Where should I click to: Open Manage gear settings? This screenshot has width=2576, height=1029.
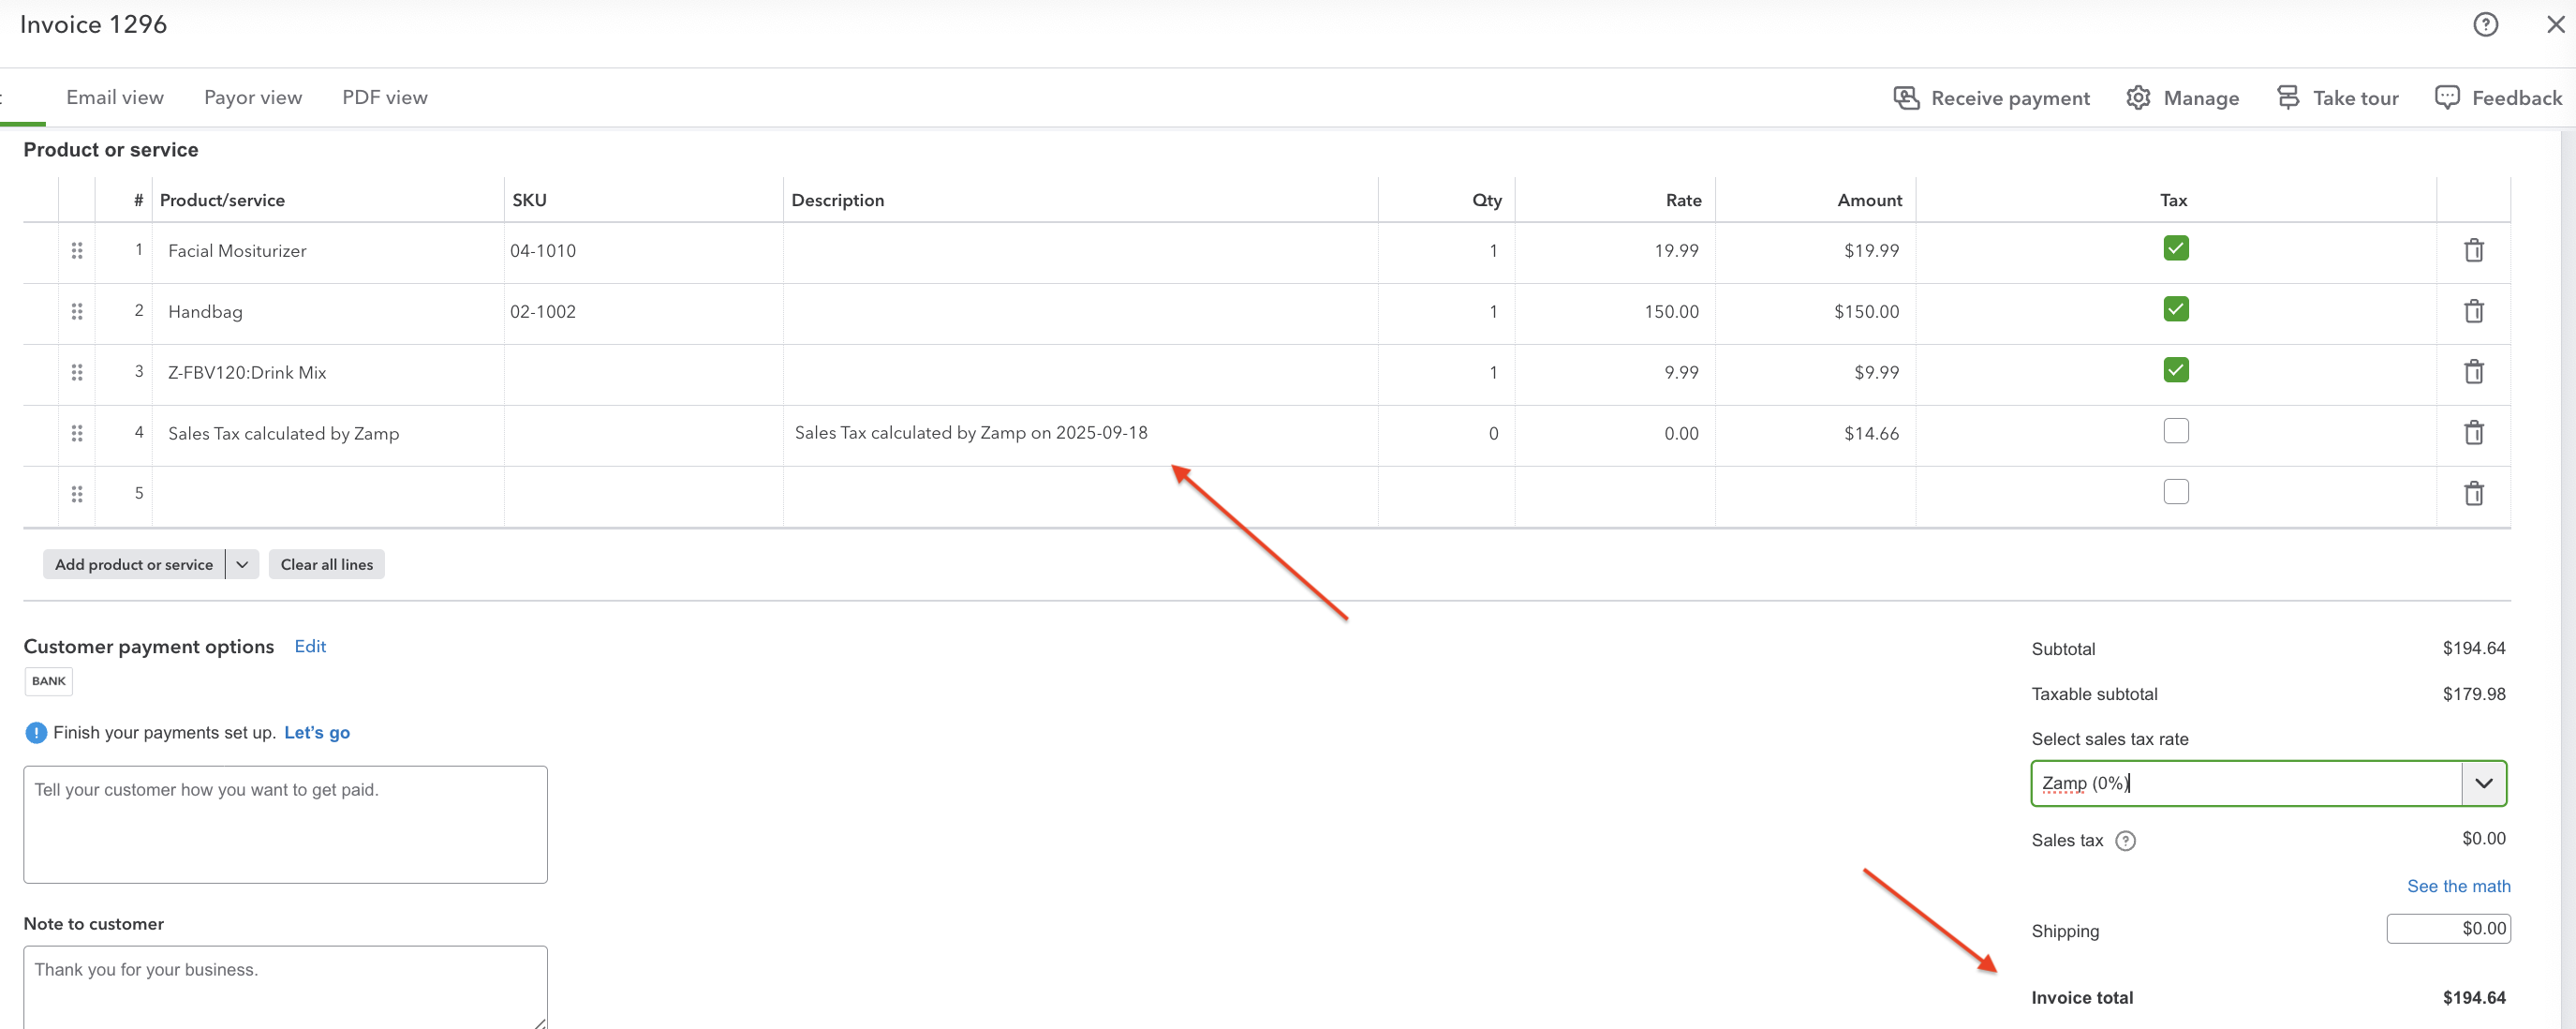coord(2182,98)
